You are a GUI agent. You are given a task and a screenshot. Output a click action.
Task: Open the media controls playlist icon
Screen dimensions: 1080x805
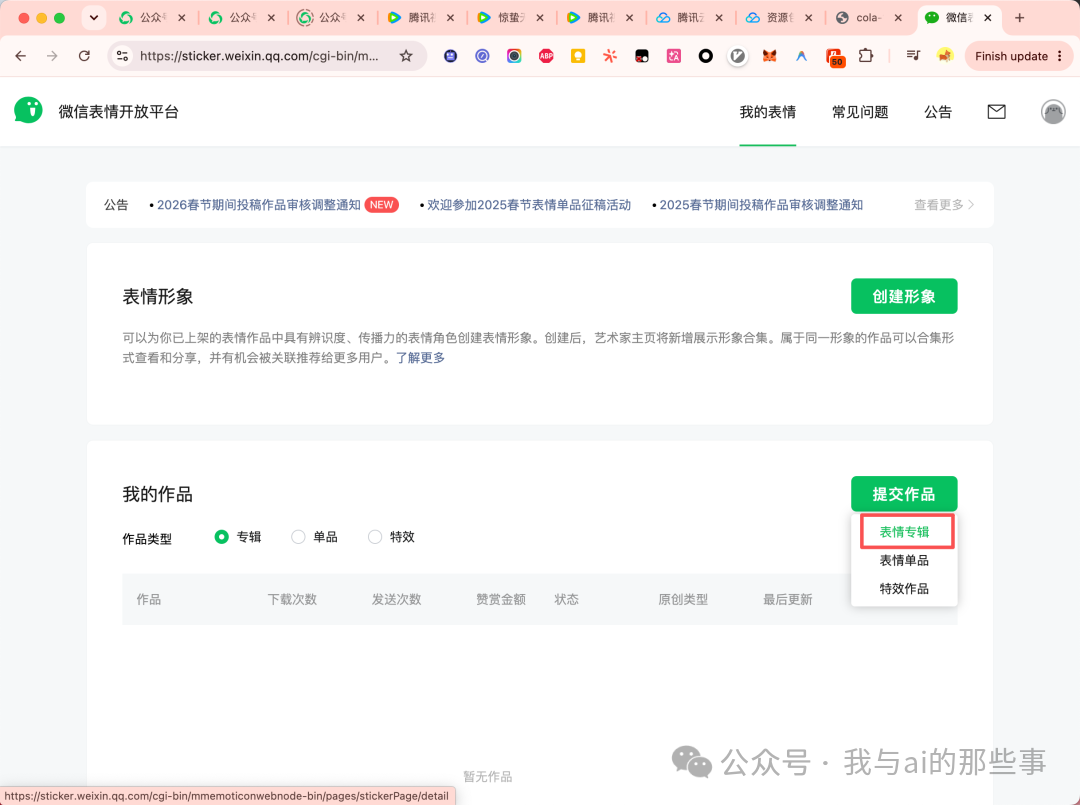point(913,56)
